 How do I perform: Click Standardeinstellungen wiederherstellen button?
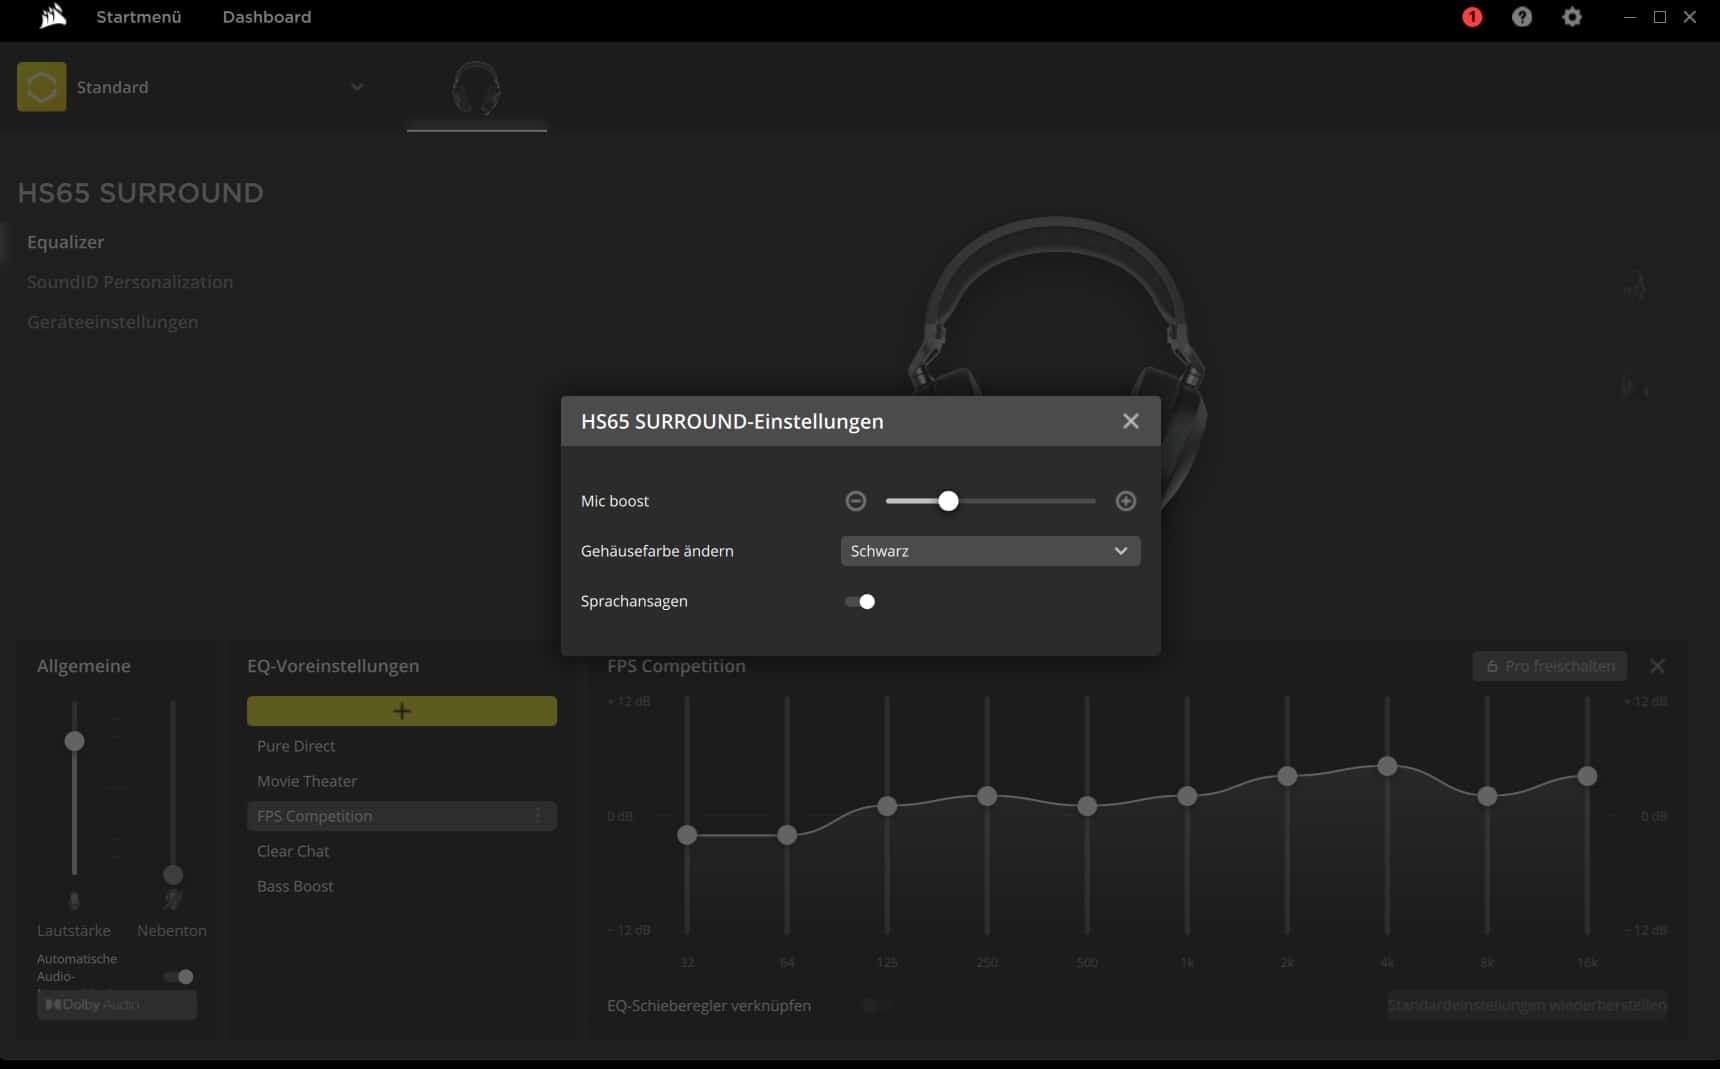[x=1526, y=1005]
